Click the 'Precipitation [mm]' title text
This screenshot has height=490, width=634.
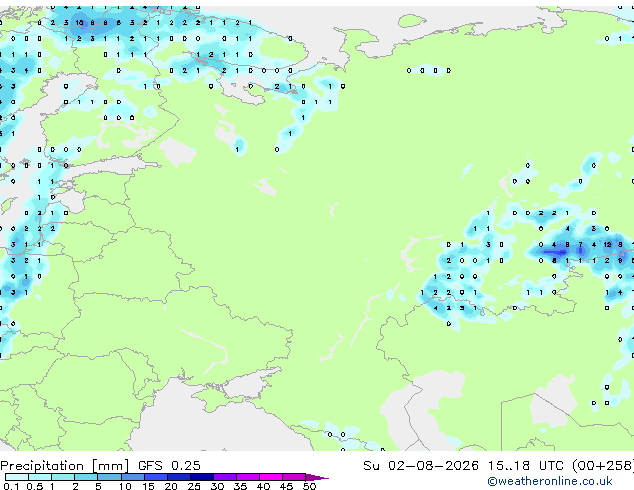(65, 466)
